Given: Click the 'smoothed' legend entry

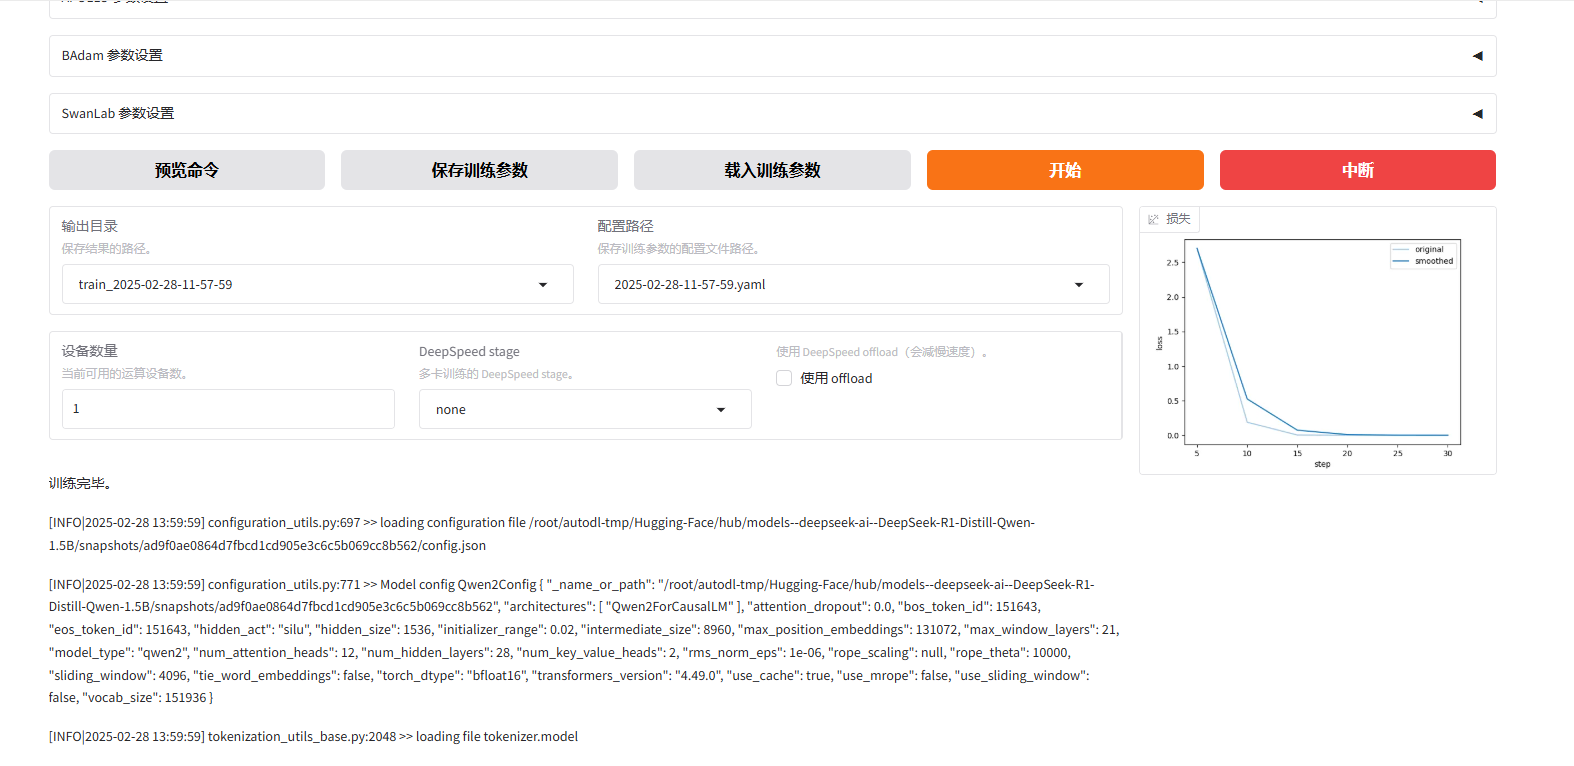Looking at the screenshot, I should (x=1423, y=261).
